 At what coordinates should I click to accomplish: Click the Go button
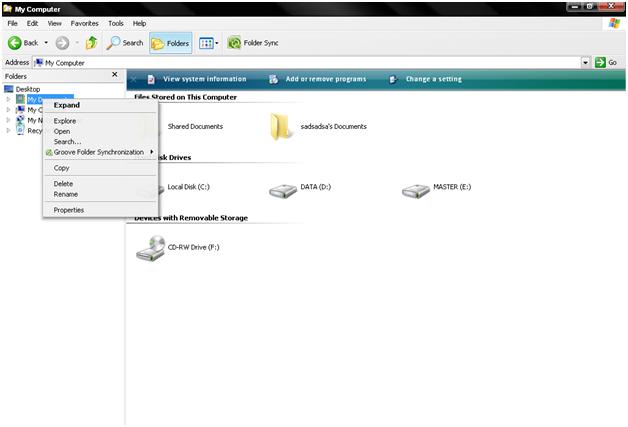click(606, 62)
